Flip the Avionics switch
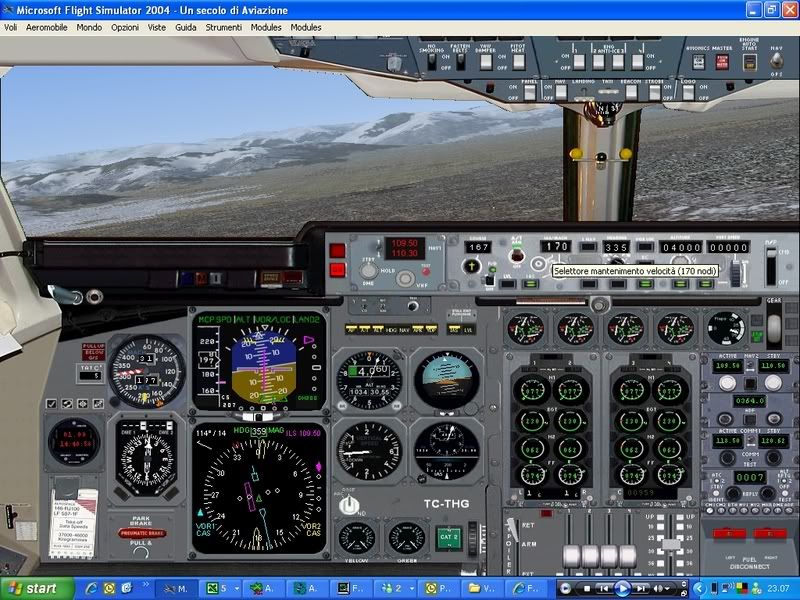This screenshot has height=600, width=800. click(698, 62)
